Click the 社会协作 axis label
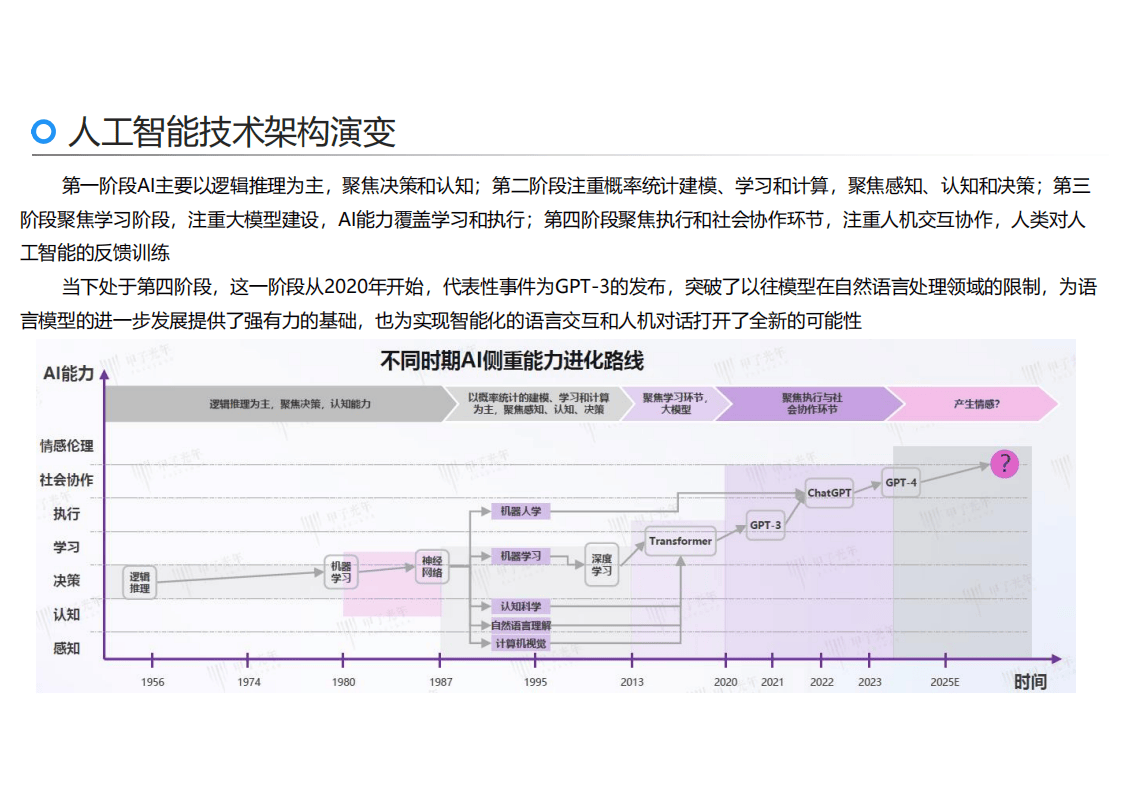1123x794 pixels. coord(67,480)
